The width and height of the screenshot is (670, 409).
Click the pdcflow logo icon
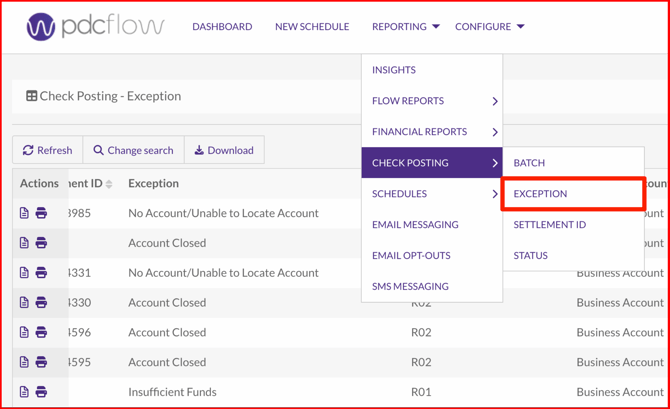pyautogui.click(x=41, y=27)
